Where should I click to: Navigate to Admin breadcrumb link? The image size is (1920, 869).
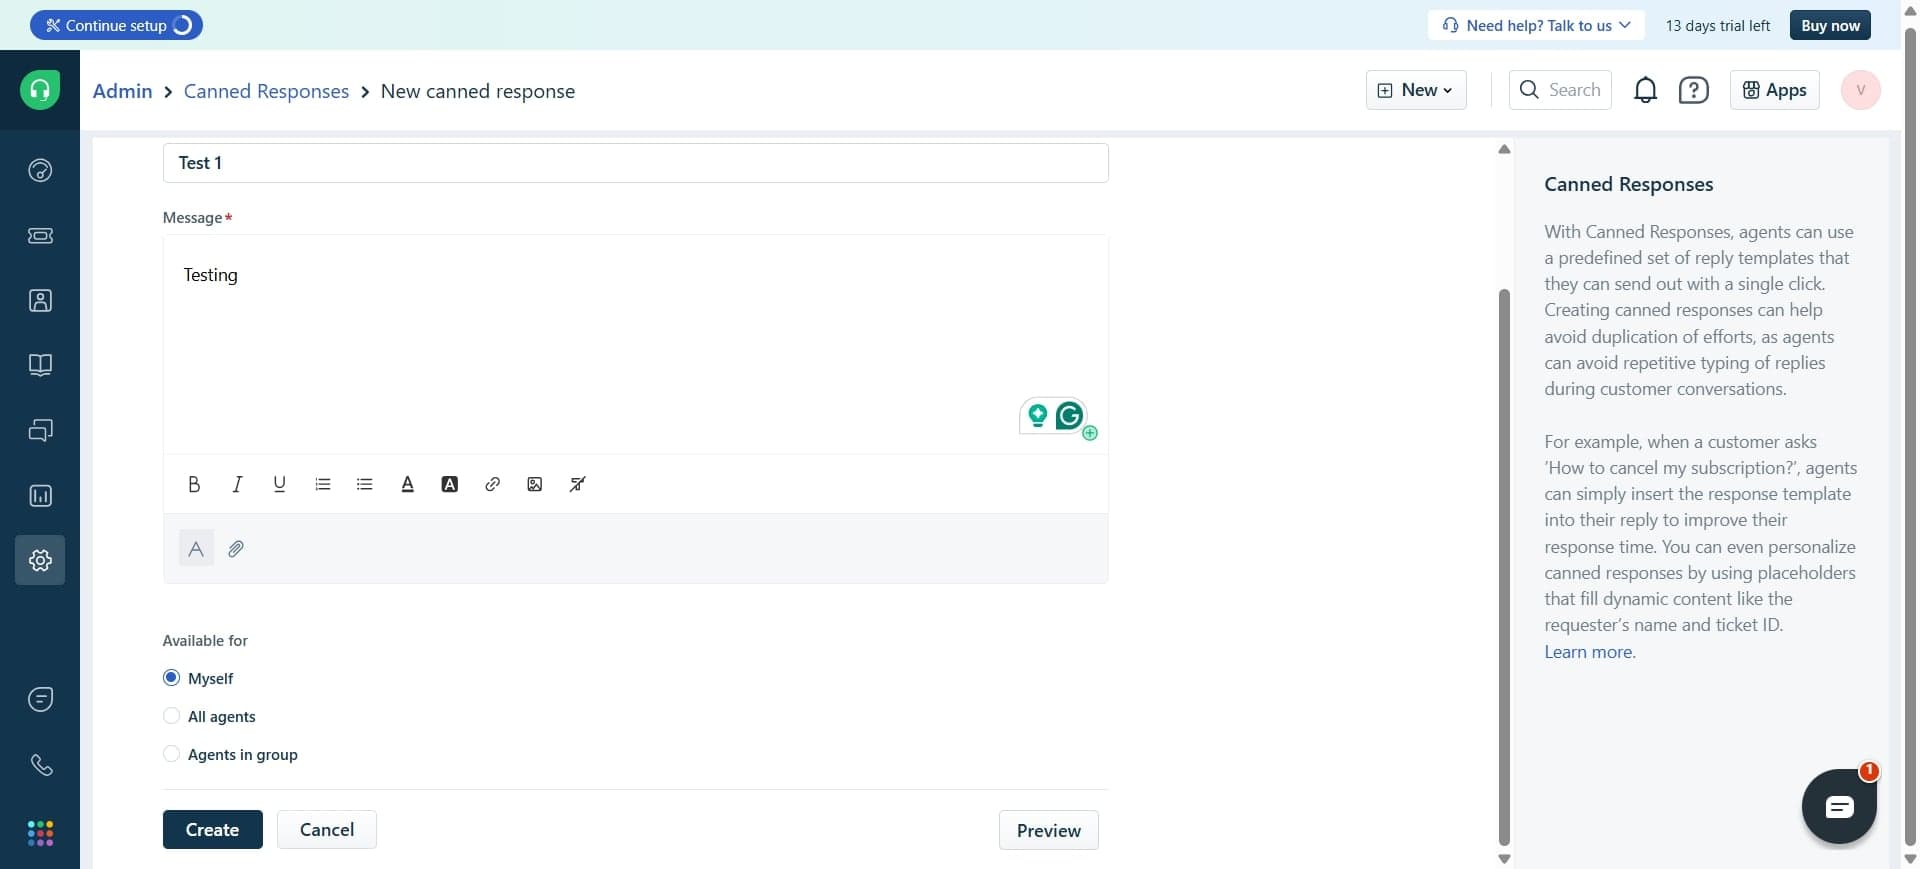[122, 91]
